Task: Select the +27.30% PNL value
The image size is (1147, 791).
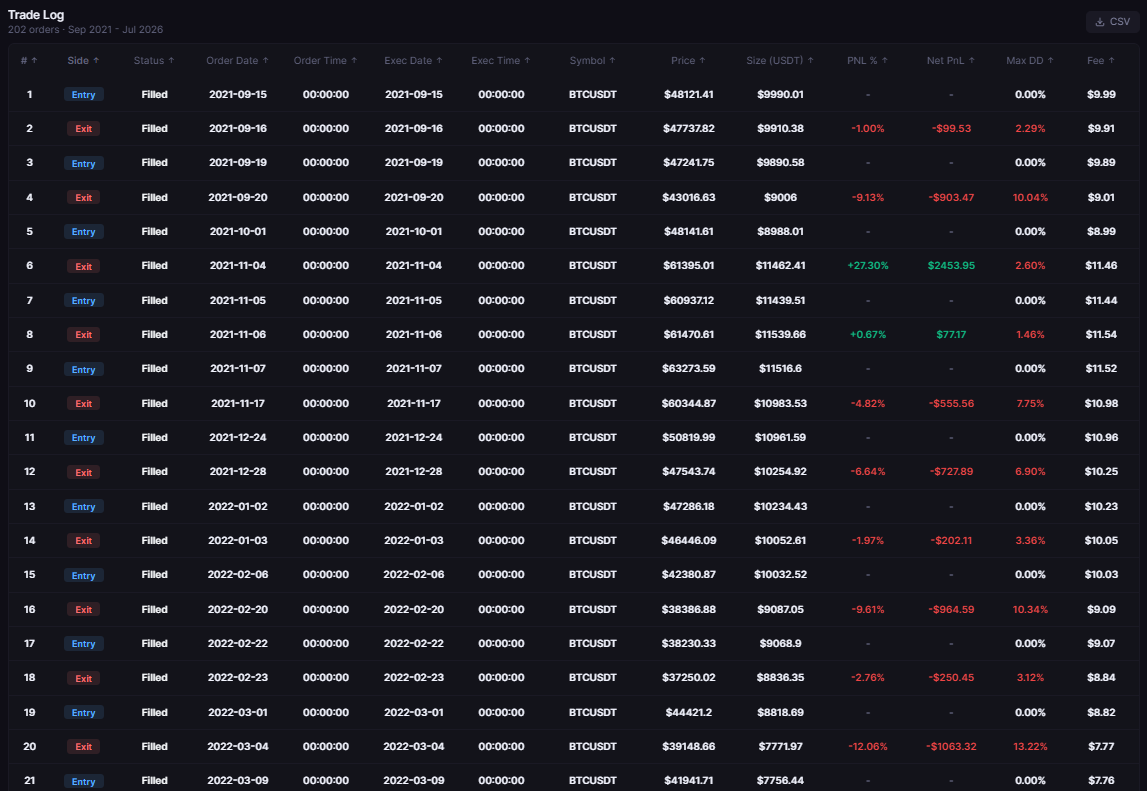Action: (868, 266)
